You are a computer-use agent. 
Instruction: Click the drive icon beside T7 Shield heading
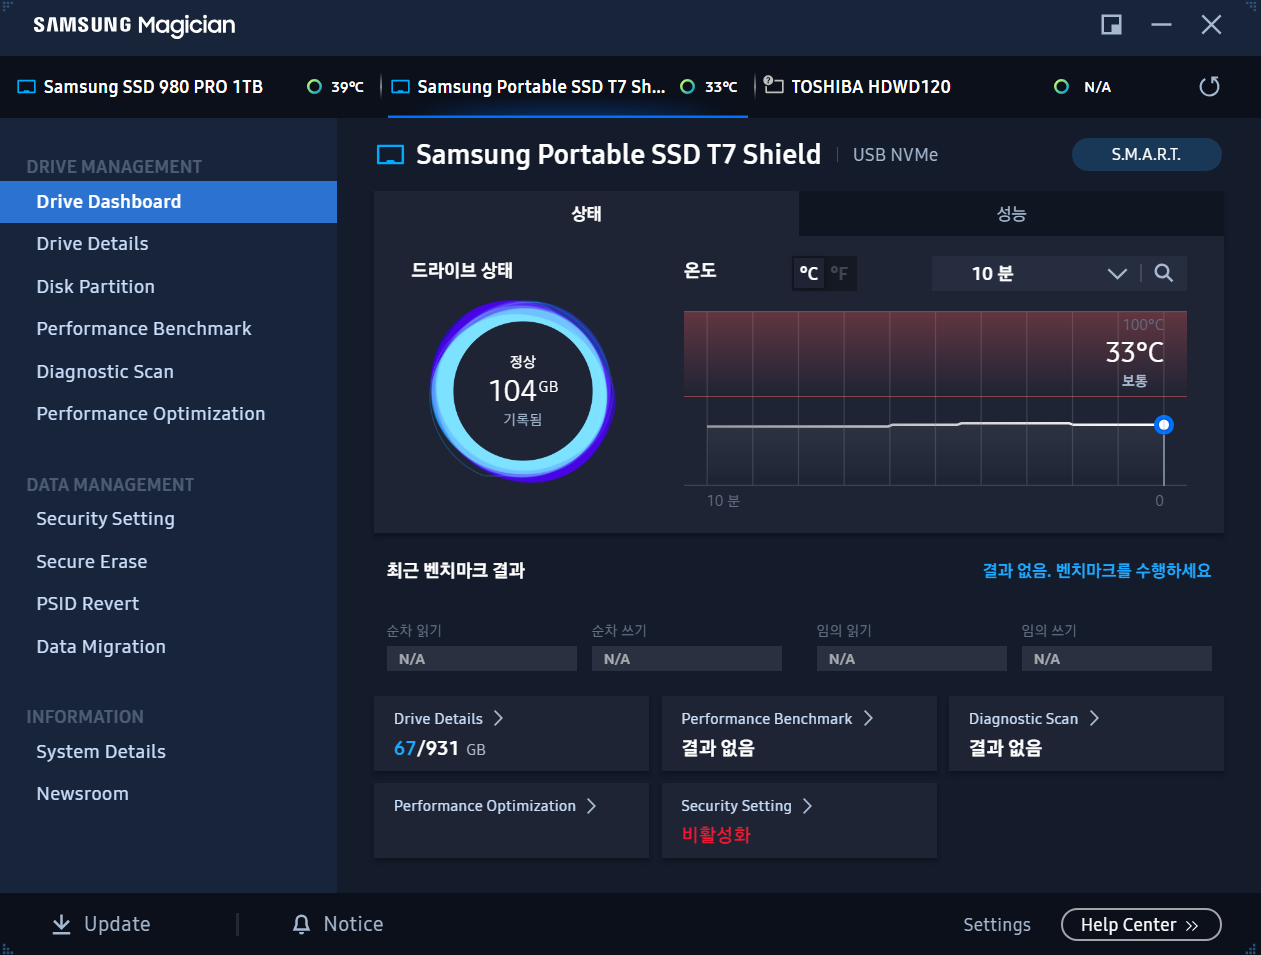coord(390,155)
